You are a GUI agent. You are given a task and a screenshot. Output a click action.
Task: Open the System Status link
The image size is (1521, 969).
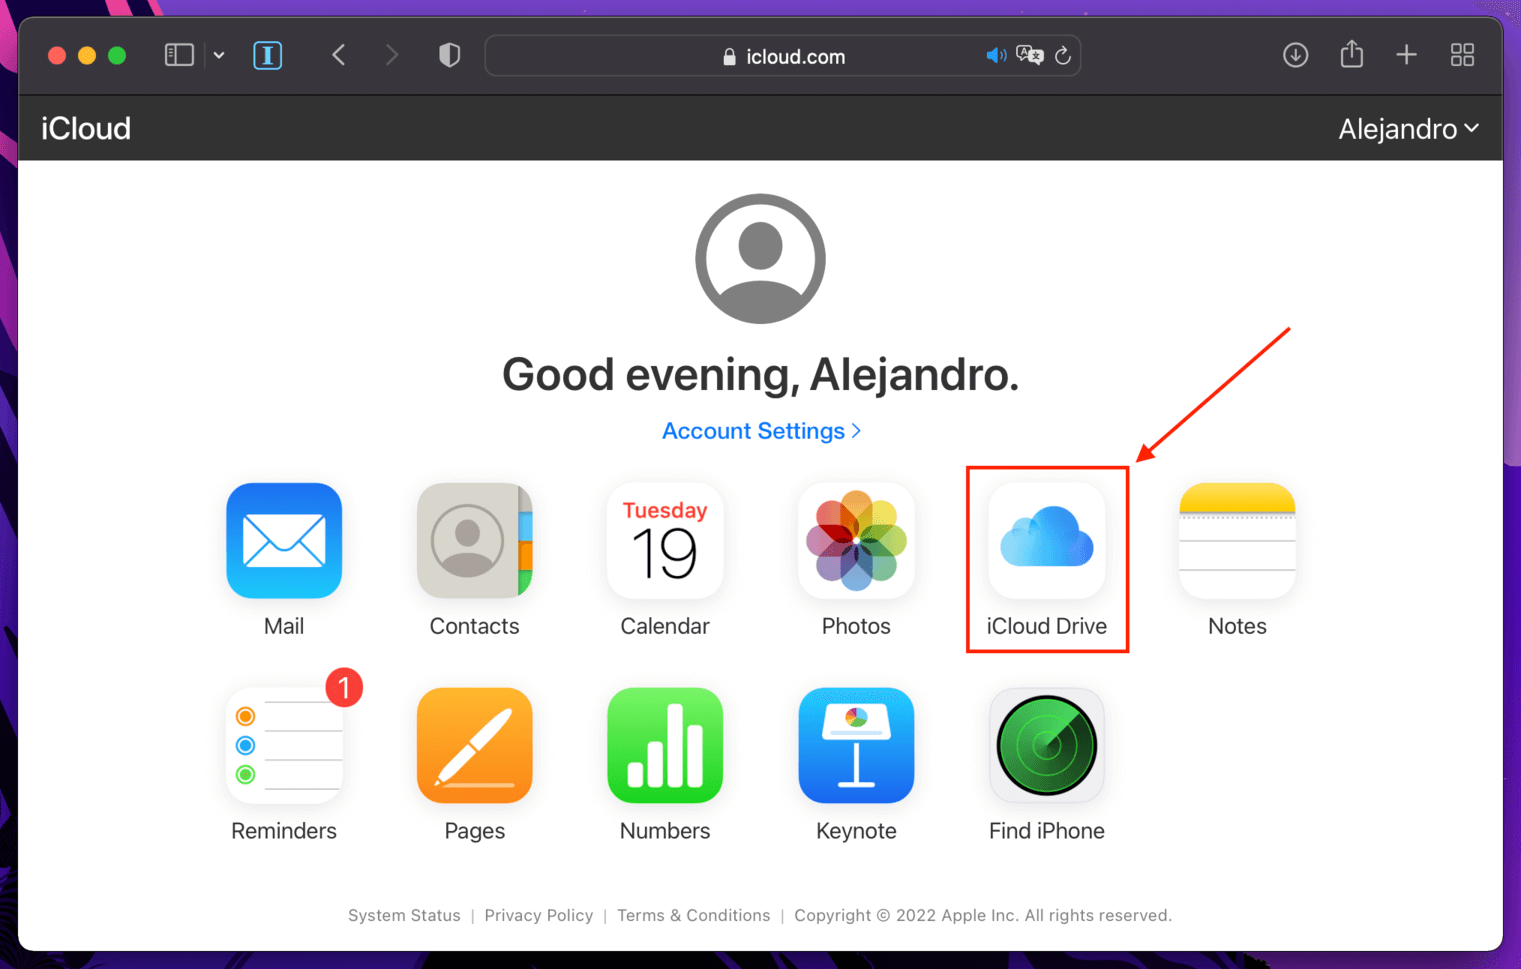[x=404, y=915]
